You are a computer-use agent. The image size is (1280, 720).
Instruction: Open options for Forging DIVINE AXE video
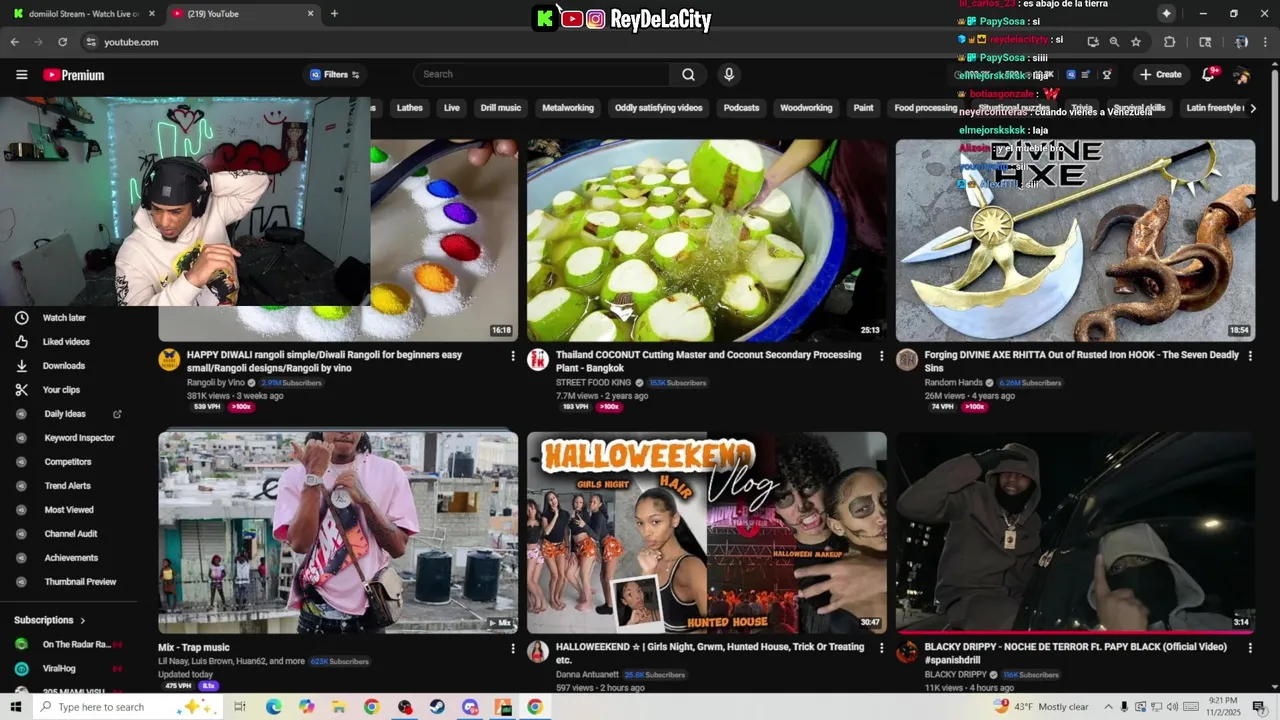point(1250,356)
